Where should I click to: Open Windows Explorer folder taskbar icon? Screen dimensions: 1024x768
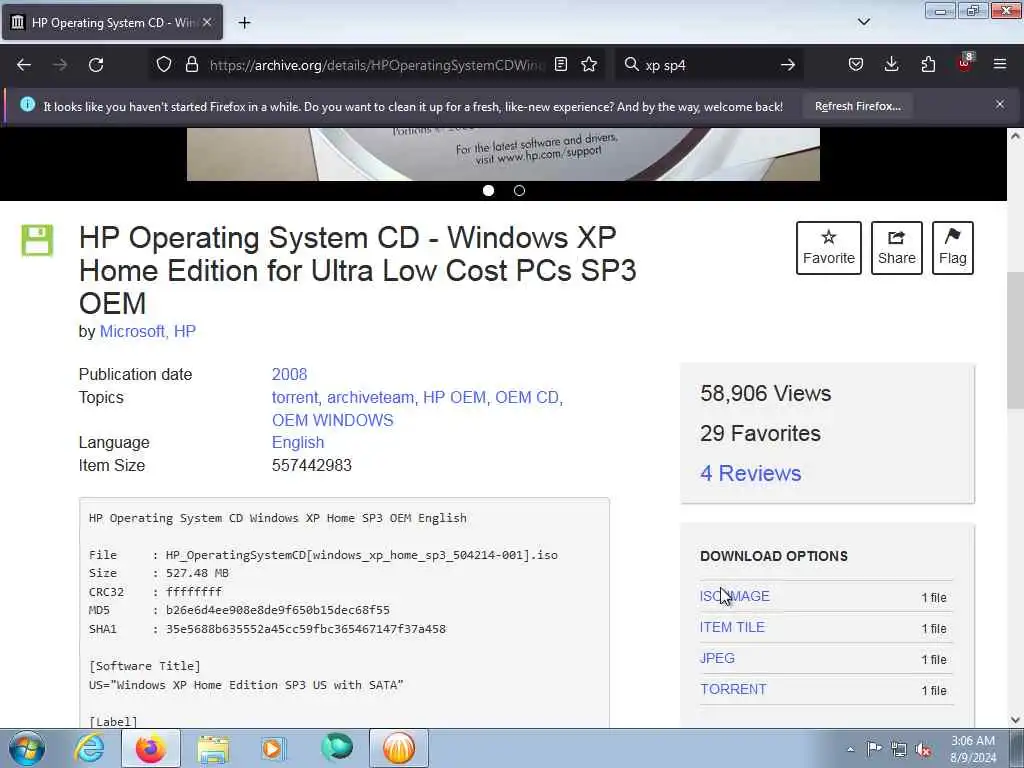click(x=213, y=748)
